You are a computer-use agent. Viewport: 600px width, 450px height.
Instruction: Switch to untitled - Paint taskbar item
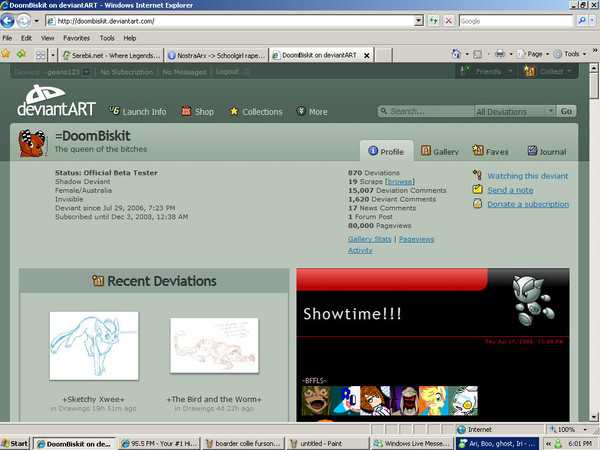[327, 443]
